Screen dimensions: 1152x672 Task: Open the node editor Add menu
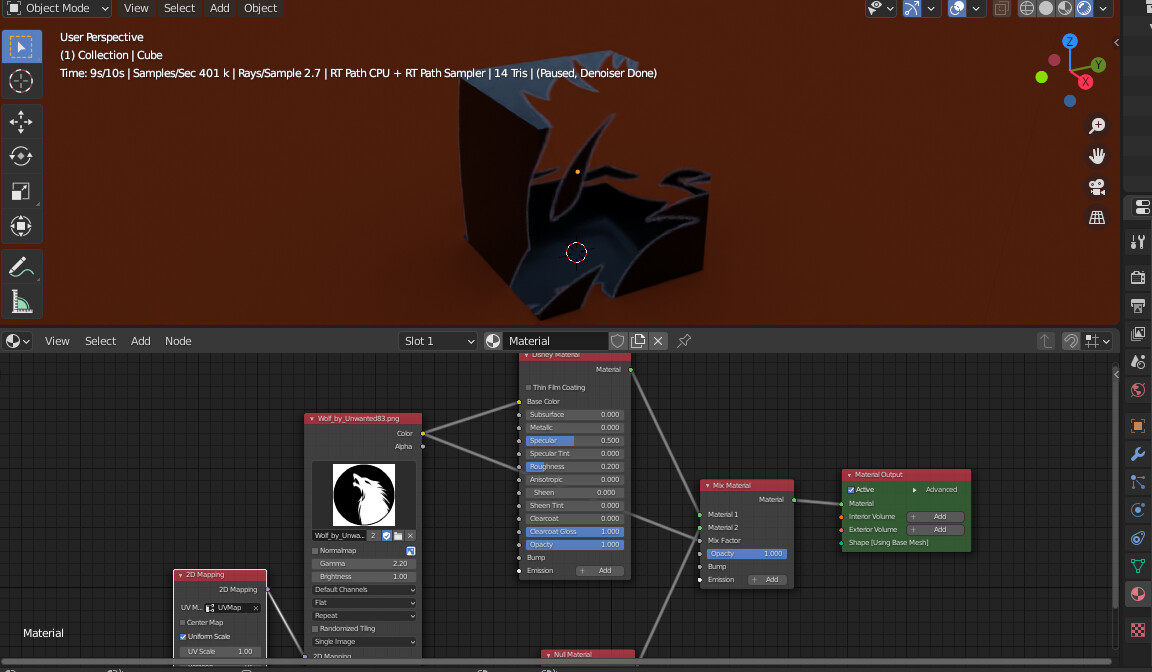[140, 341]
